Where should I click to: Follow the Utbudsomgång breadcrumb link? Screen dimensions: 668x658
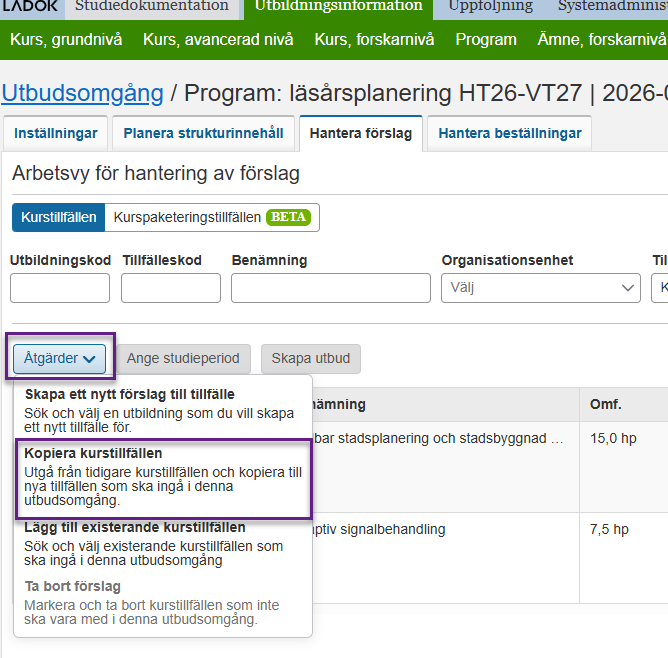(82, 93)
